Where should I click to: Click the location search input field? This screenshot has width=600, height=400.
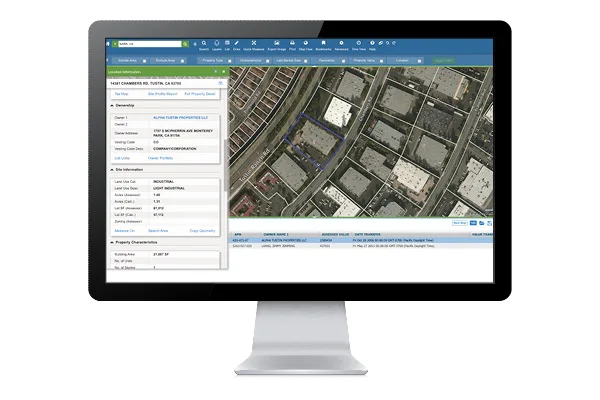click(x=150, y=44)
